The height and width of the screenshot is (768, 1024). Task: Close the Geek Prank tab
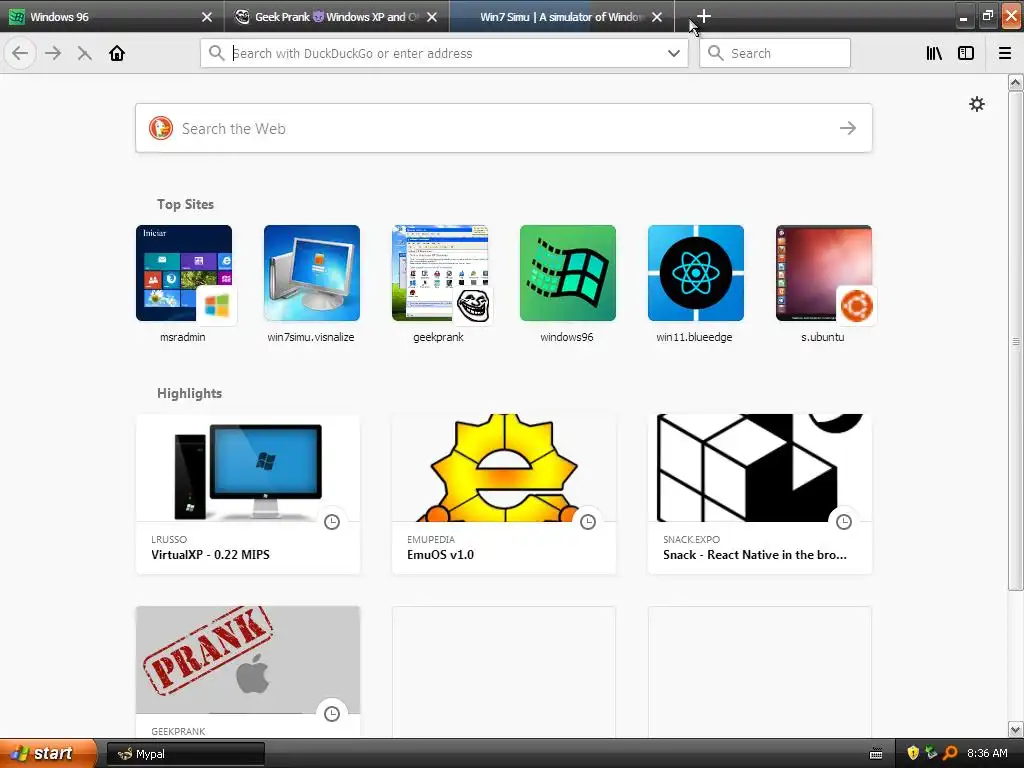click(432, 17)
